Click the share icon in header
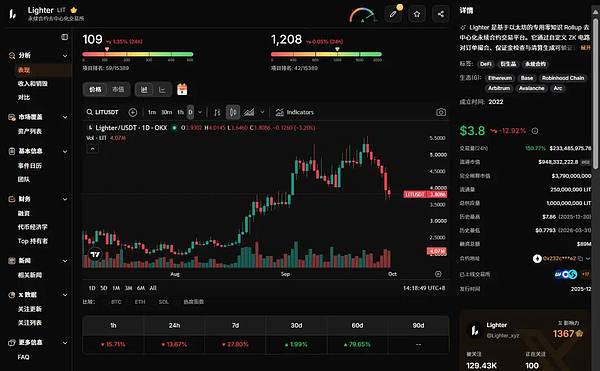This screenshot has height=371, width=600. pyautogui.click(x=440, y=14)
